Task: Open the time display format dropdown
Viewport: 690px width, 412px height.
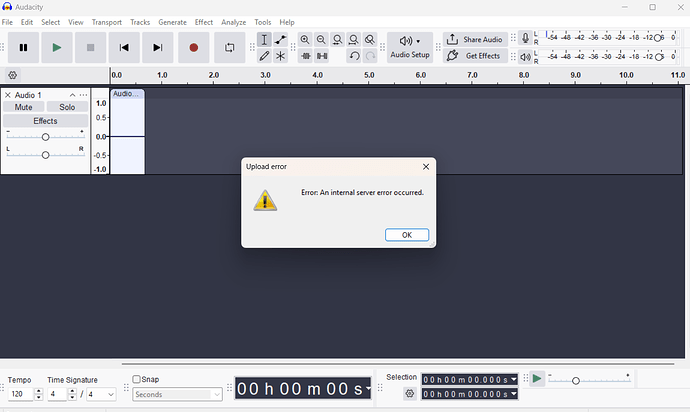Action: 368,388
